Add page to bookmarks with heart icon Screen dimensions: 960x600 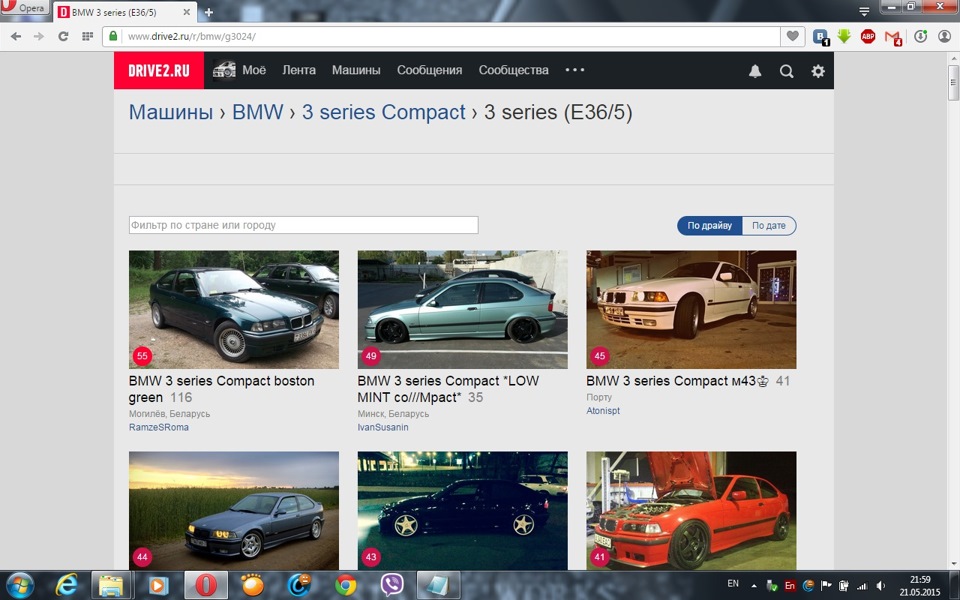[792, 36]
